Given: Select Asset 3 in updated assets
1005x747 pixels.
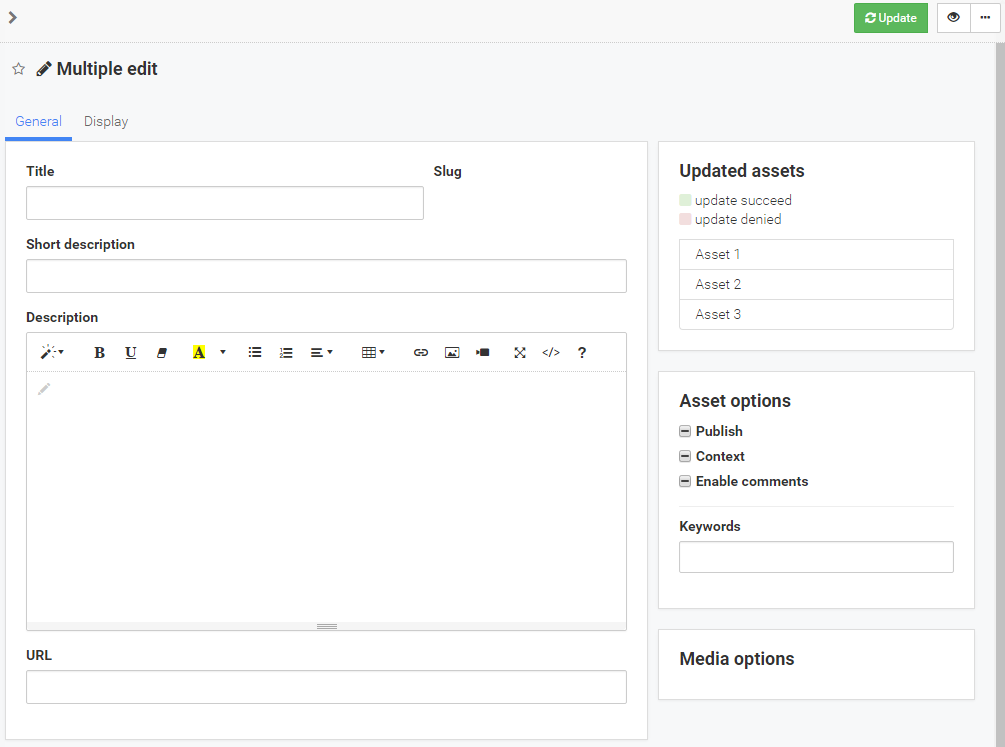Looking at the screenshot, I should [816, 314].
